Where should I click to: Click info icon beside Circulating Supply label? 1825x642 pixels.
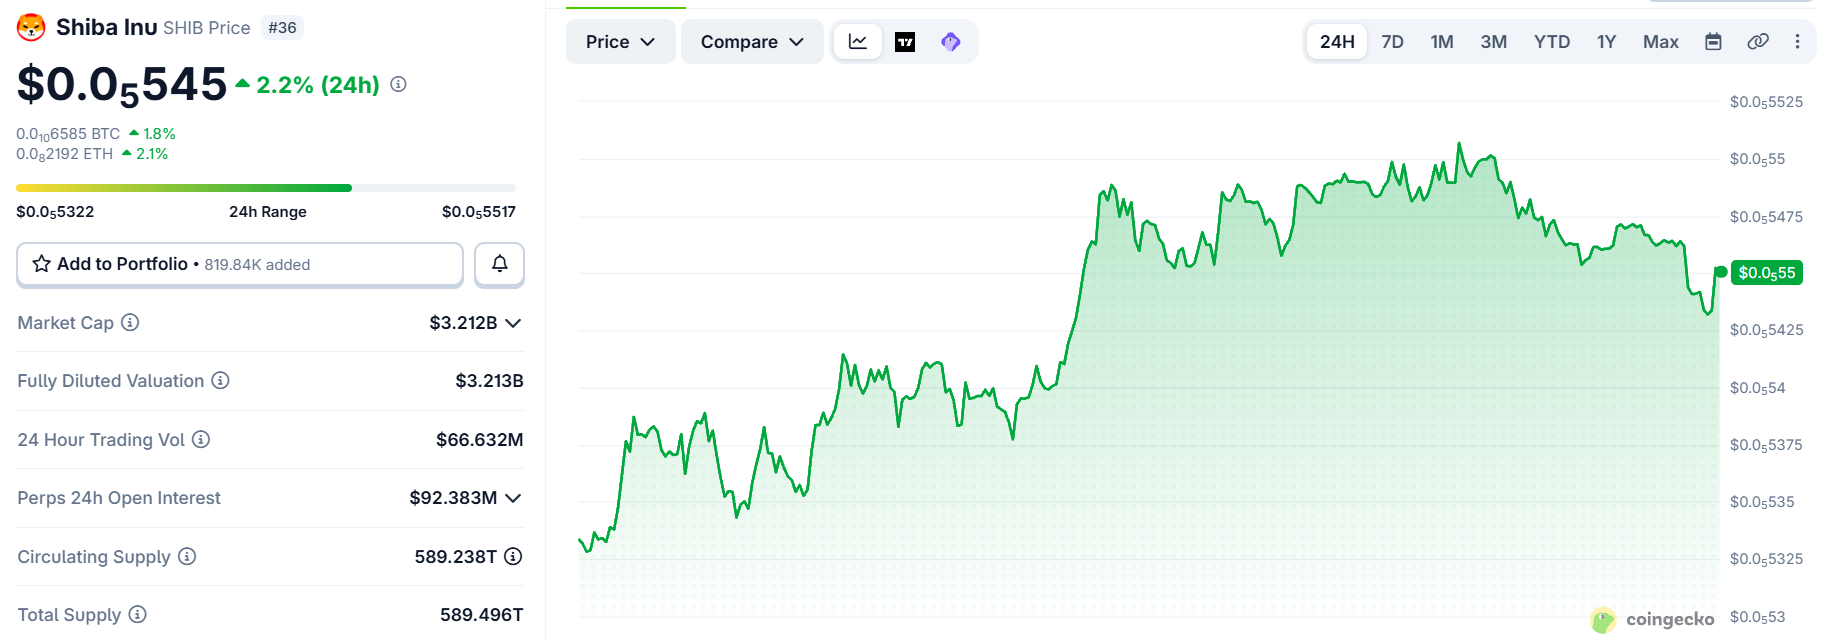[187, 556]
